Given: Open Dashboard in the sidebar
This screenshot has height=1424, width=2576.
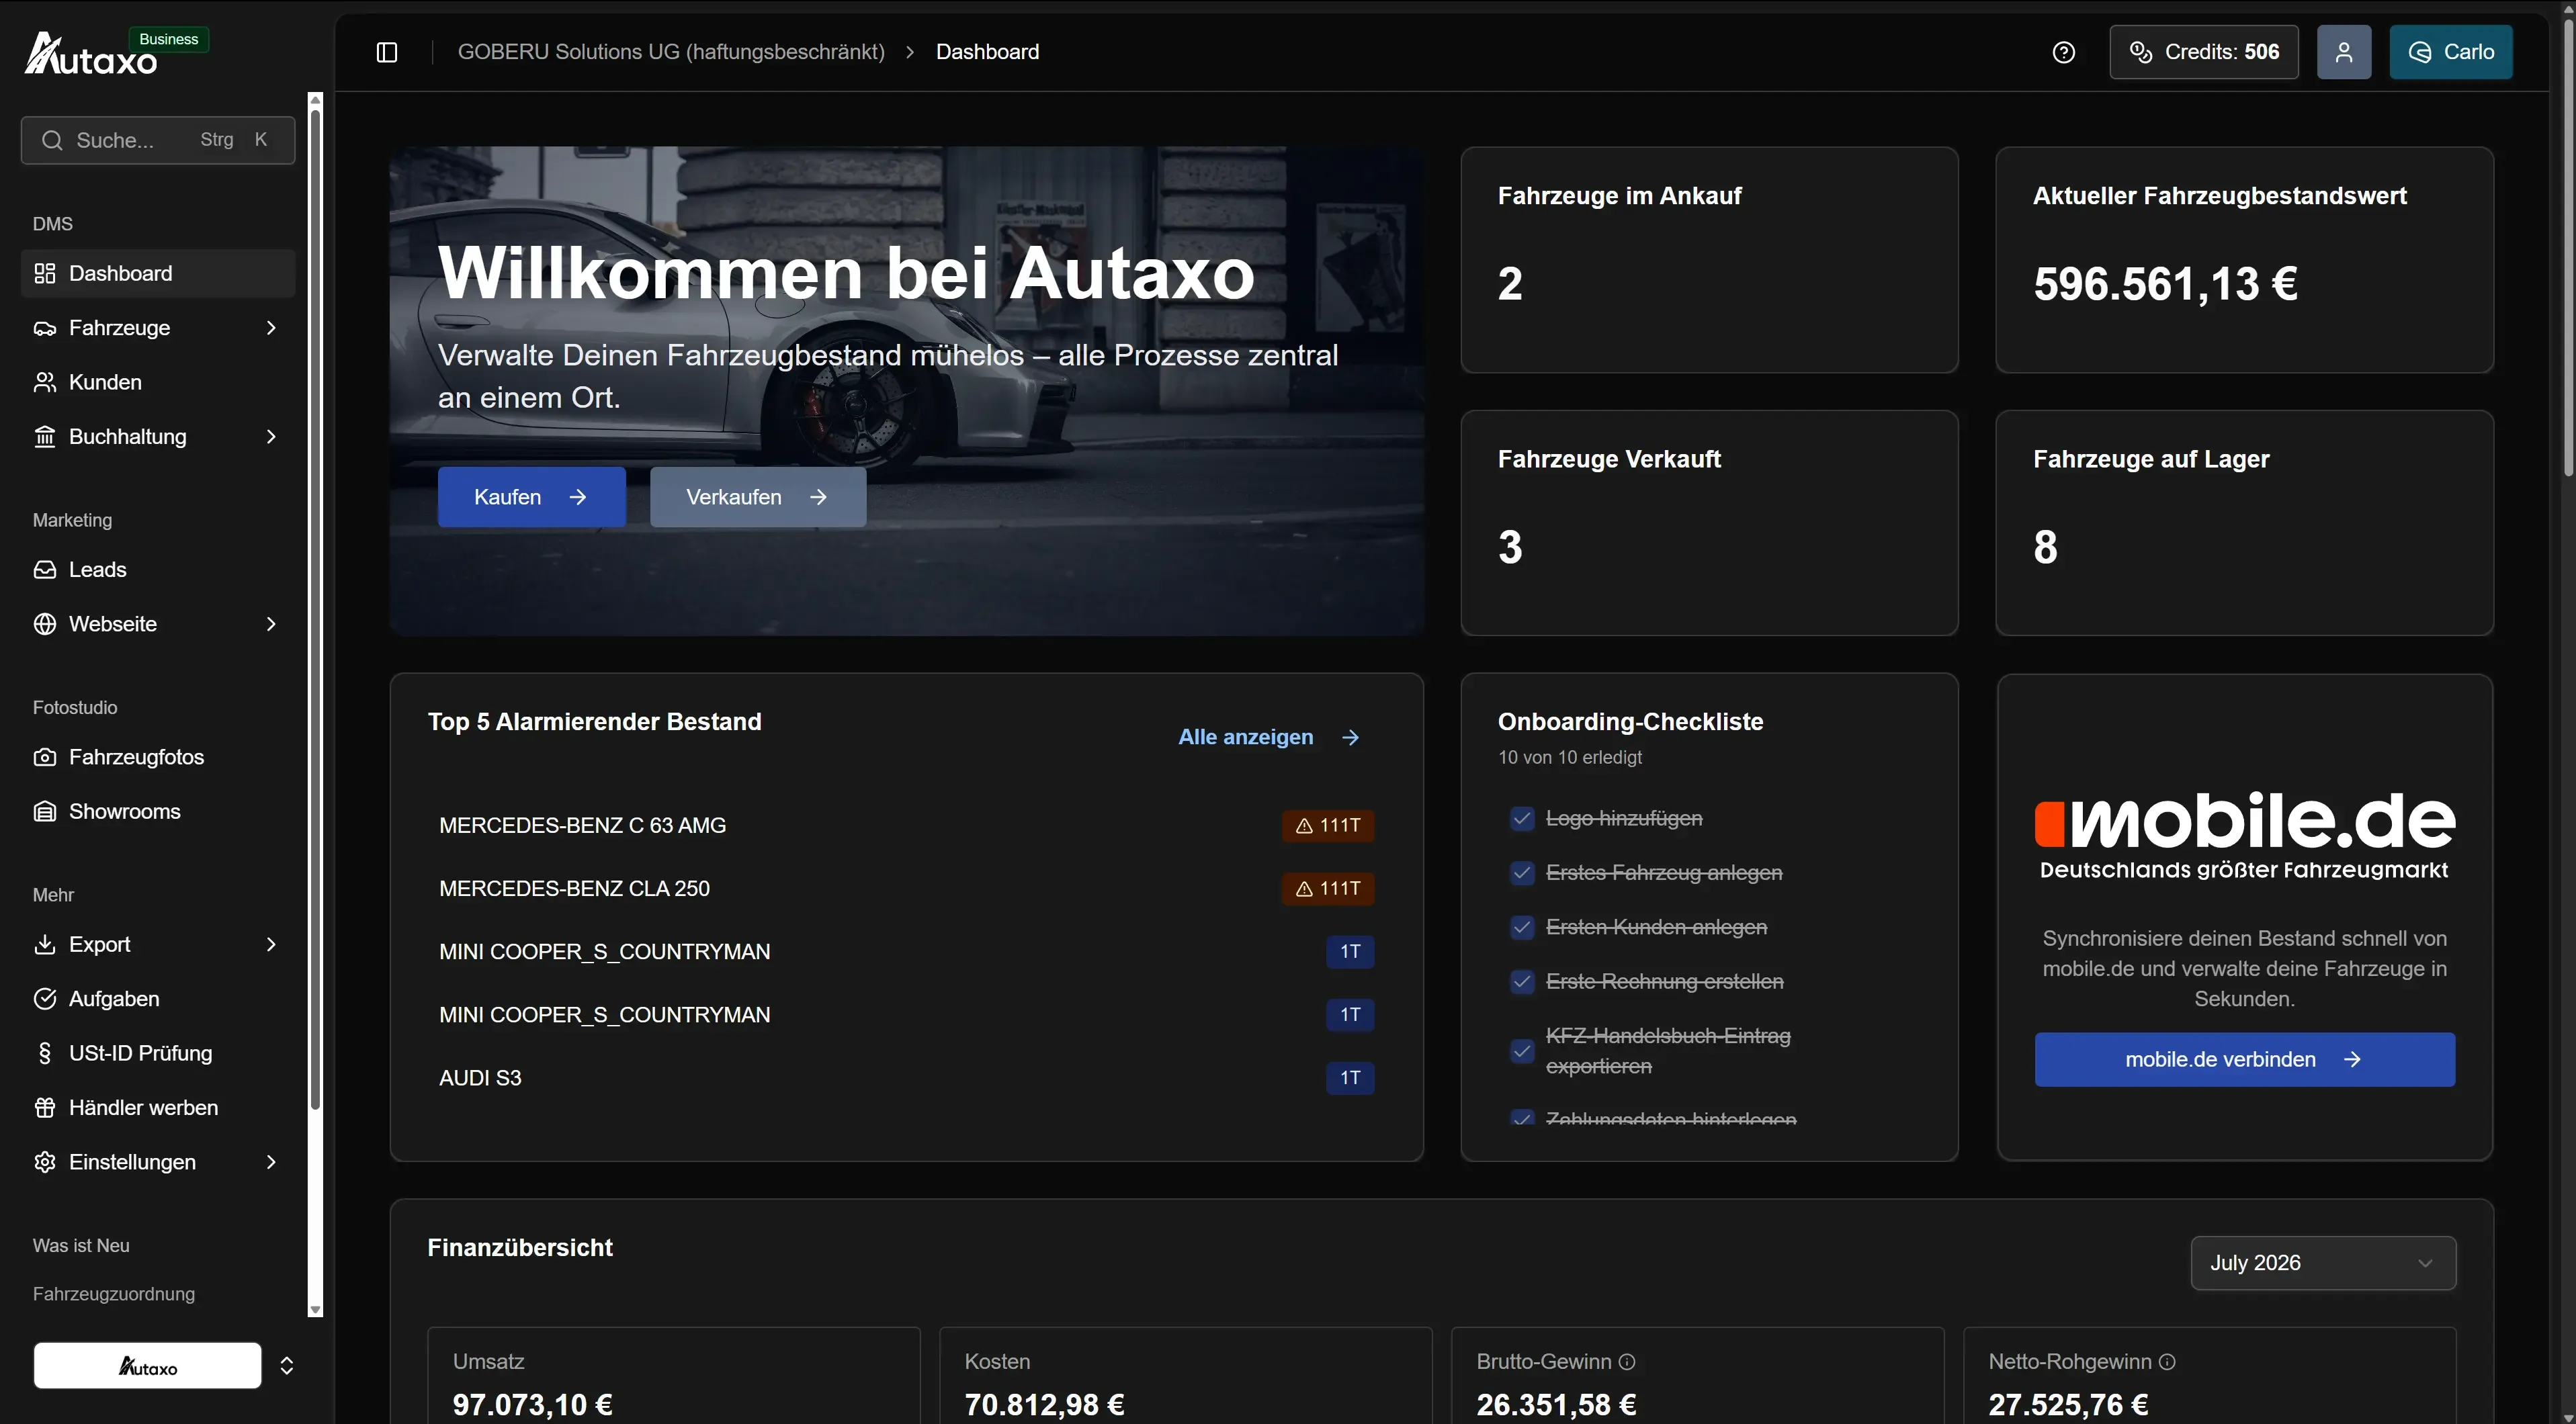Looking at the screenshot, I should [x=158, y=273].
